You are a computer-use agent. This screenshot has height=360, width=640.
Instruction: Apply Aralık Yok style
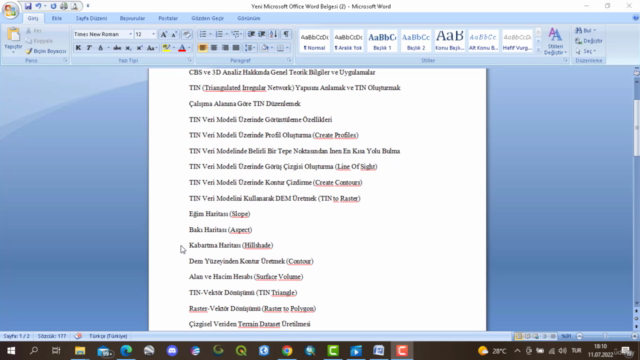click(x=348, y=40)
